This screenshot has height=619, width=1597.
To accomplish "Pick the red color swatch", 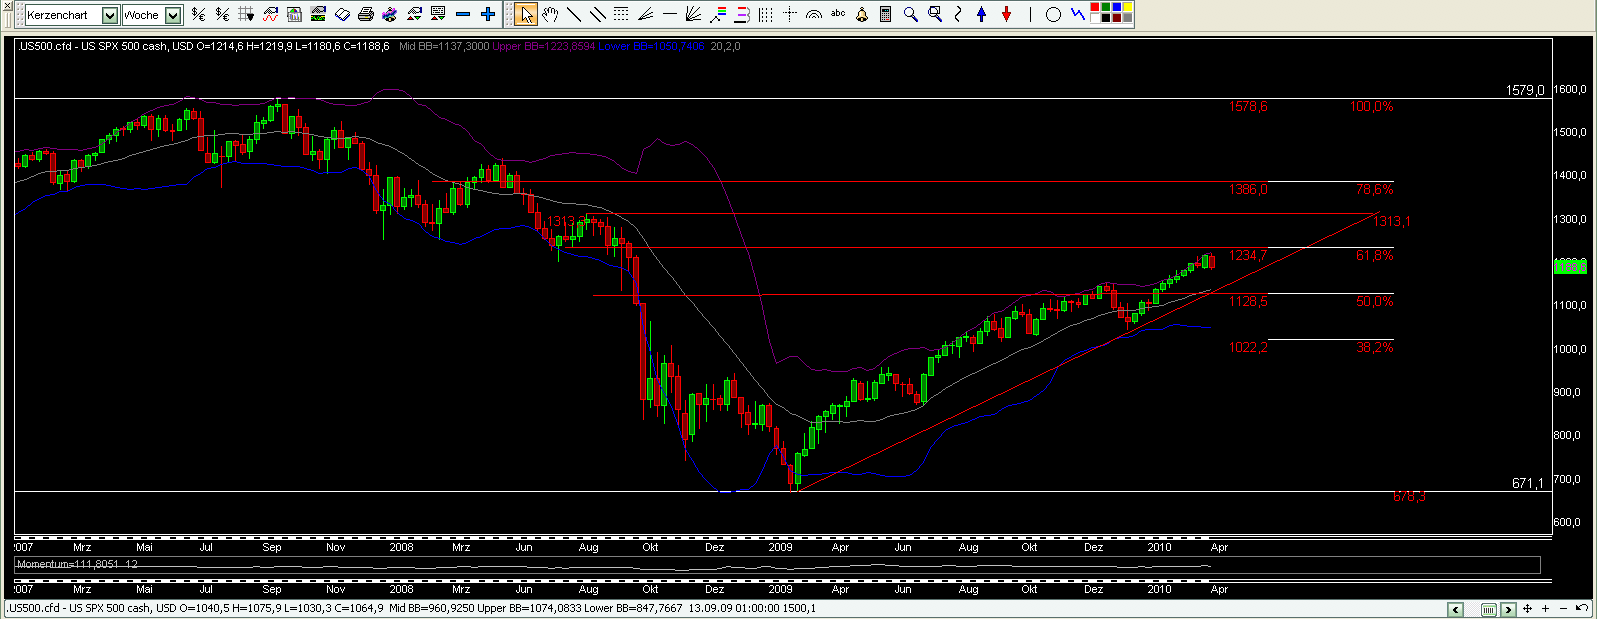I will coord(1094,7).
